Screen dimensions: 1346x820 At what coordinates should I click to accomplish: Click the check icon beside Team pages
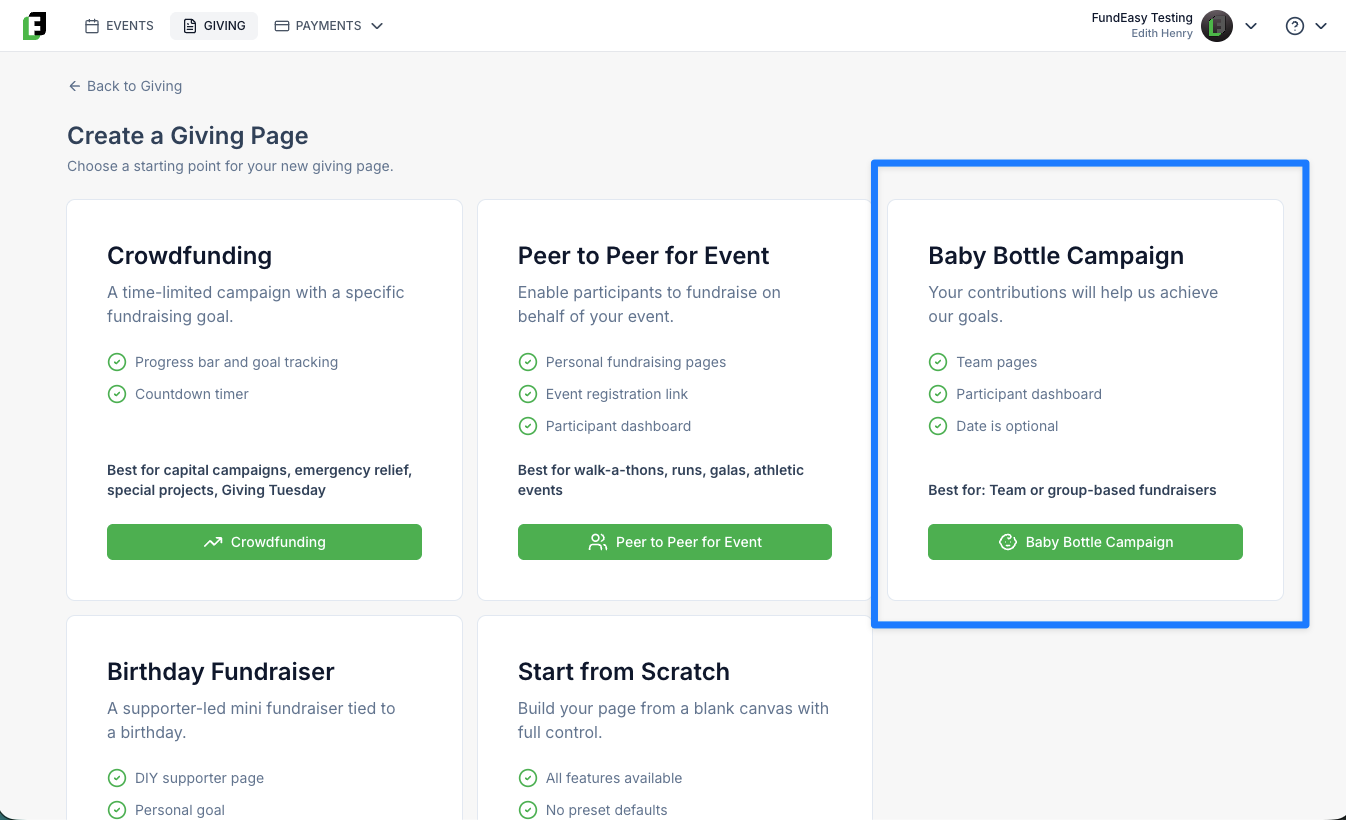(938, 362)
